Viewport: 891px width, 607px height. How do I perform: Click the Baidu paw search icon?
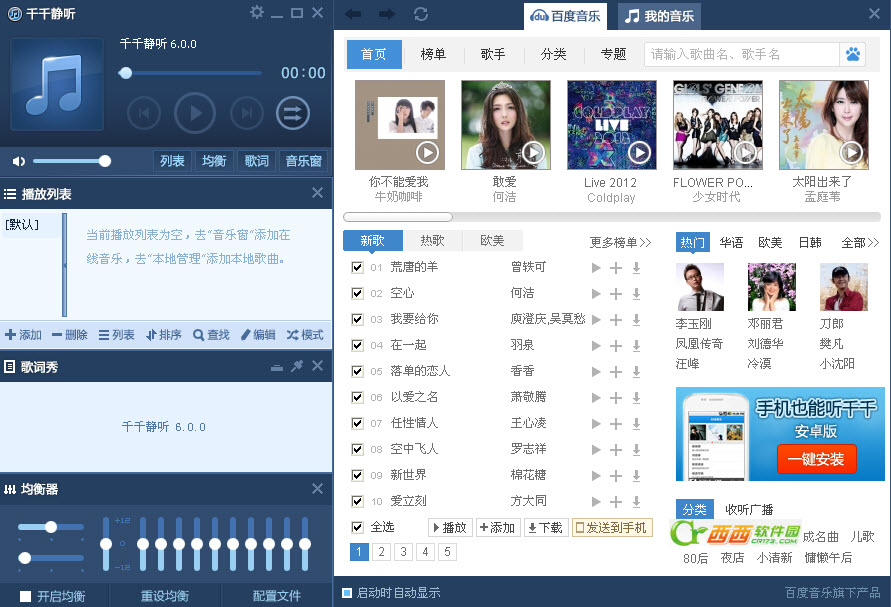coord(852,55)
